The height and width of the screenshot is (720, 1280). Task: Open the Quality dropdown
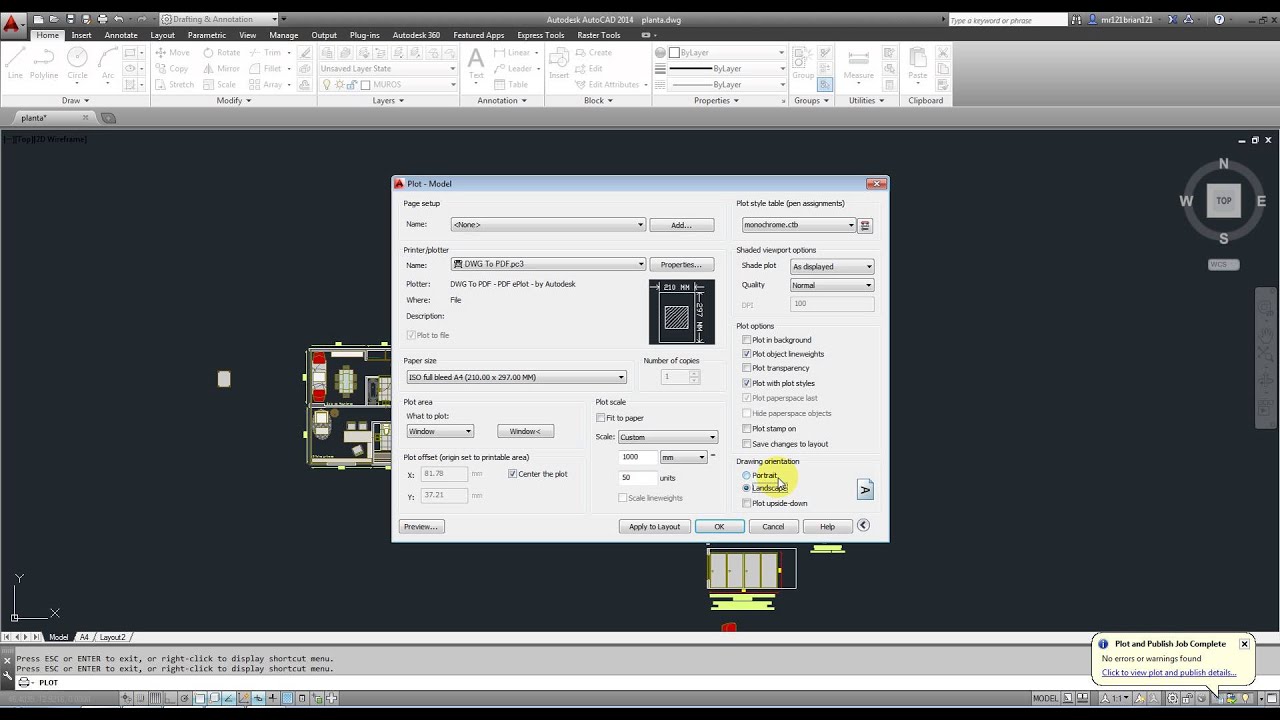tap(832, 285)
